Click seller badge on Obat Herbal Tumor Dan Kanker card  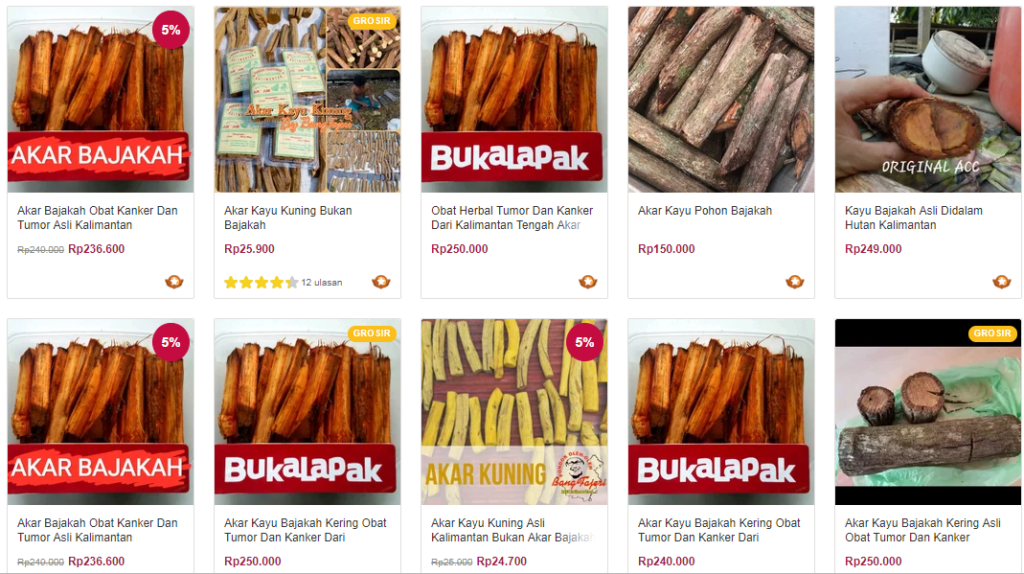pos(588,282)
